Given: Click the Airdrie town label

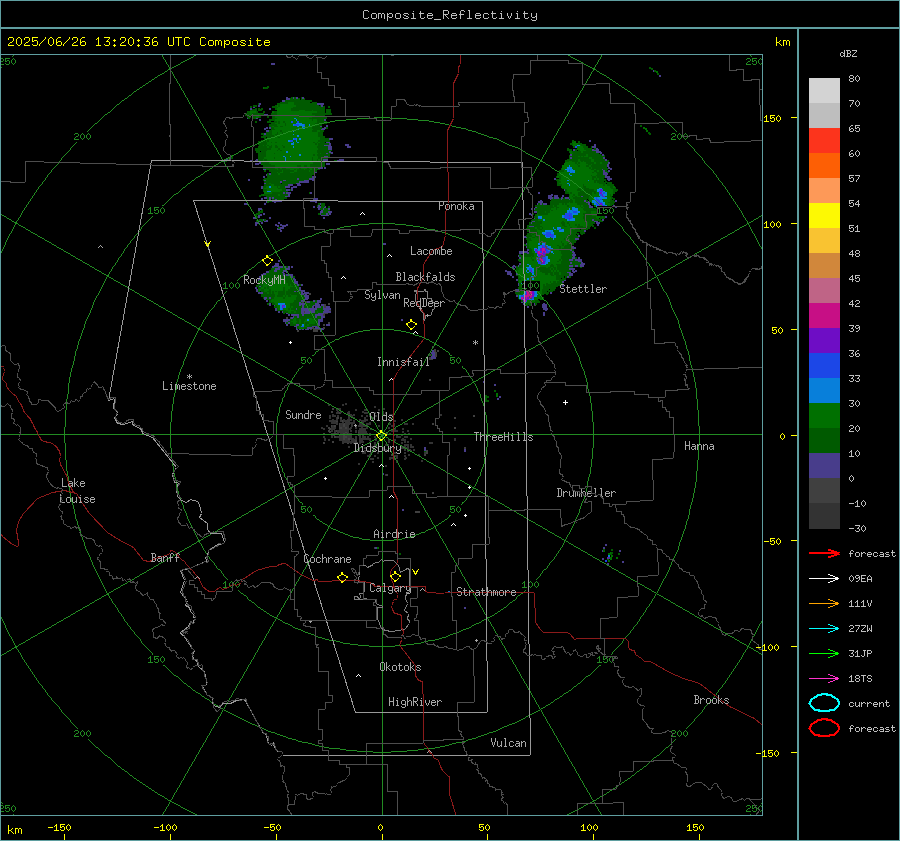Looking at the screenshot, I should 394,534.
